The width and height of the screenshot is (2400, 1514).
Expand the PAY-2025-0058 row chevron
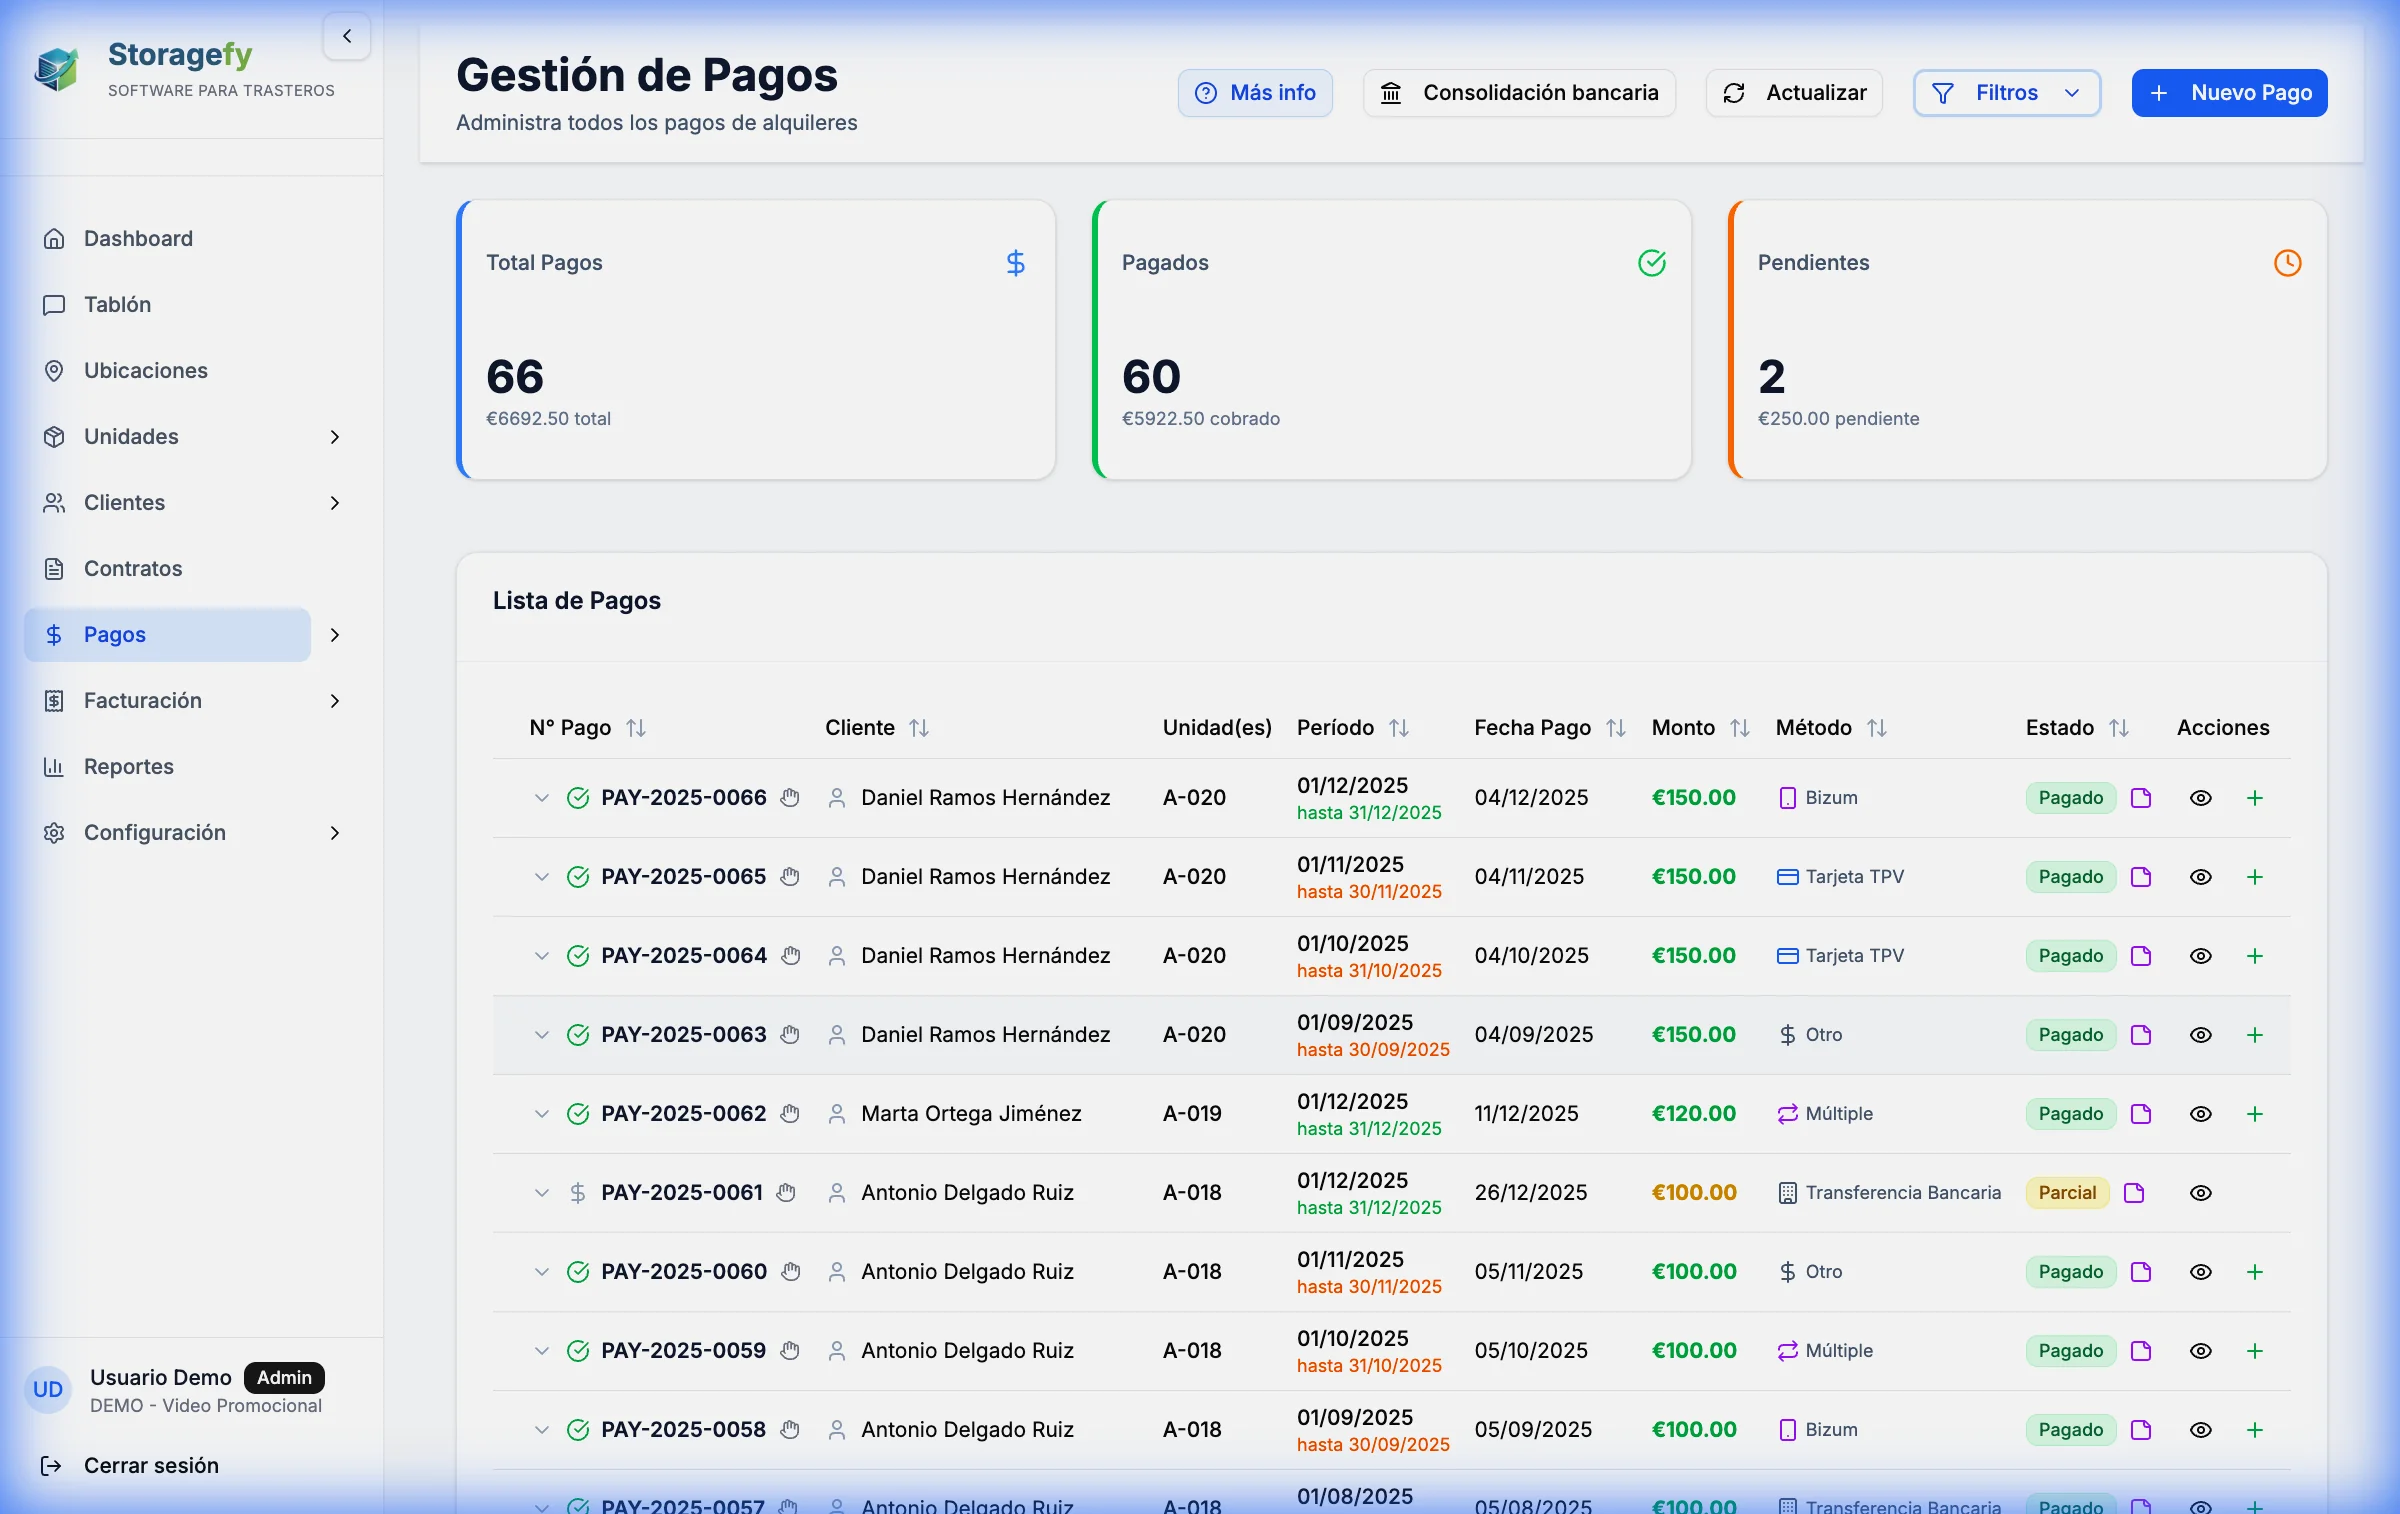pos(542,1429)
